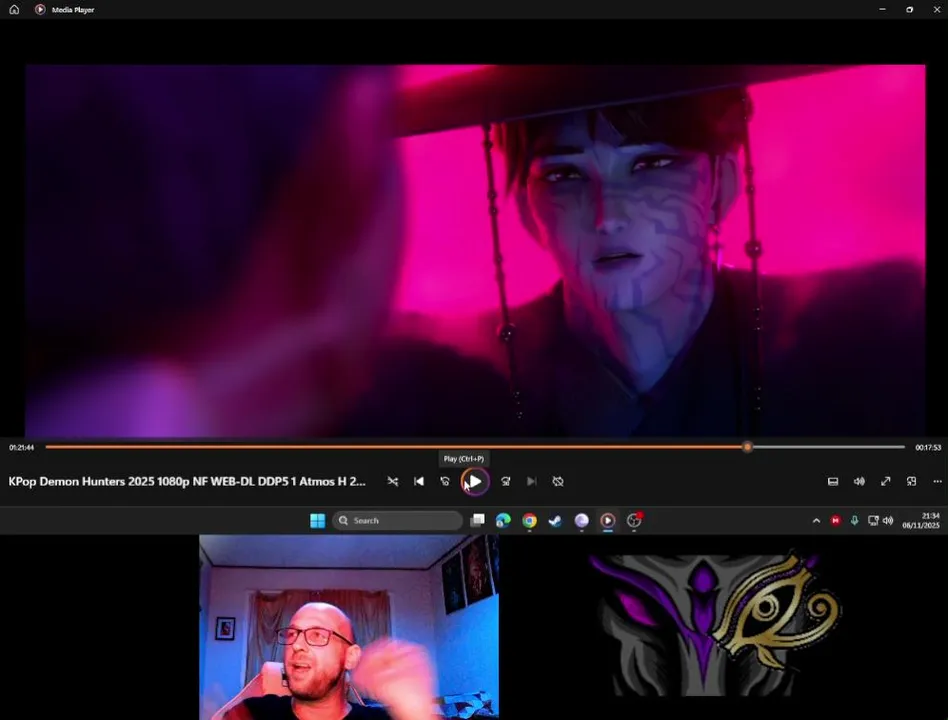Click the paused video frame
Screen dimensions: 948x720
click(x=475, y=250)
